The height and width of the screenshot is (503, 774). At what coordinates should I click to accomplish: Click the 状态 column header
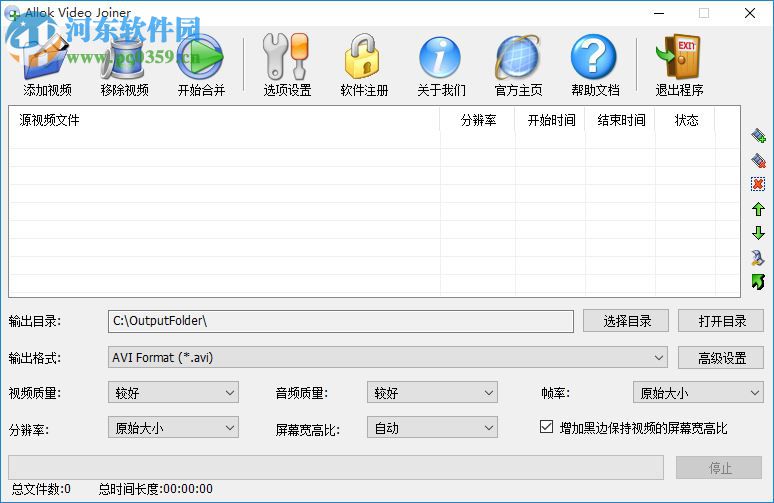tap(685, 120)
